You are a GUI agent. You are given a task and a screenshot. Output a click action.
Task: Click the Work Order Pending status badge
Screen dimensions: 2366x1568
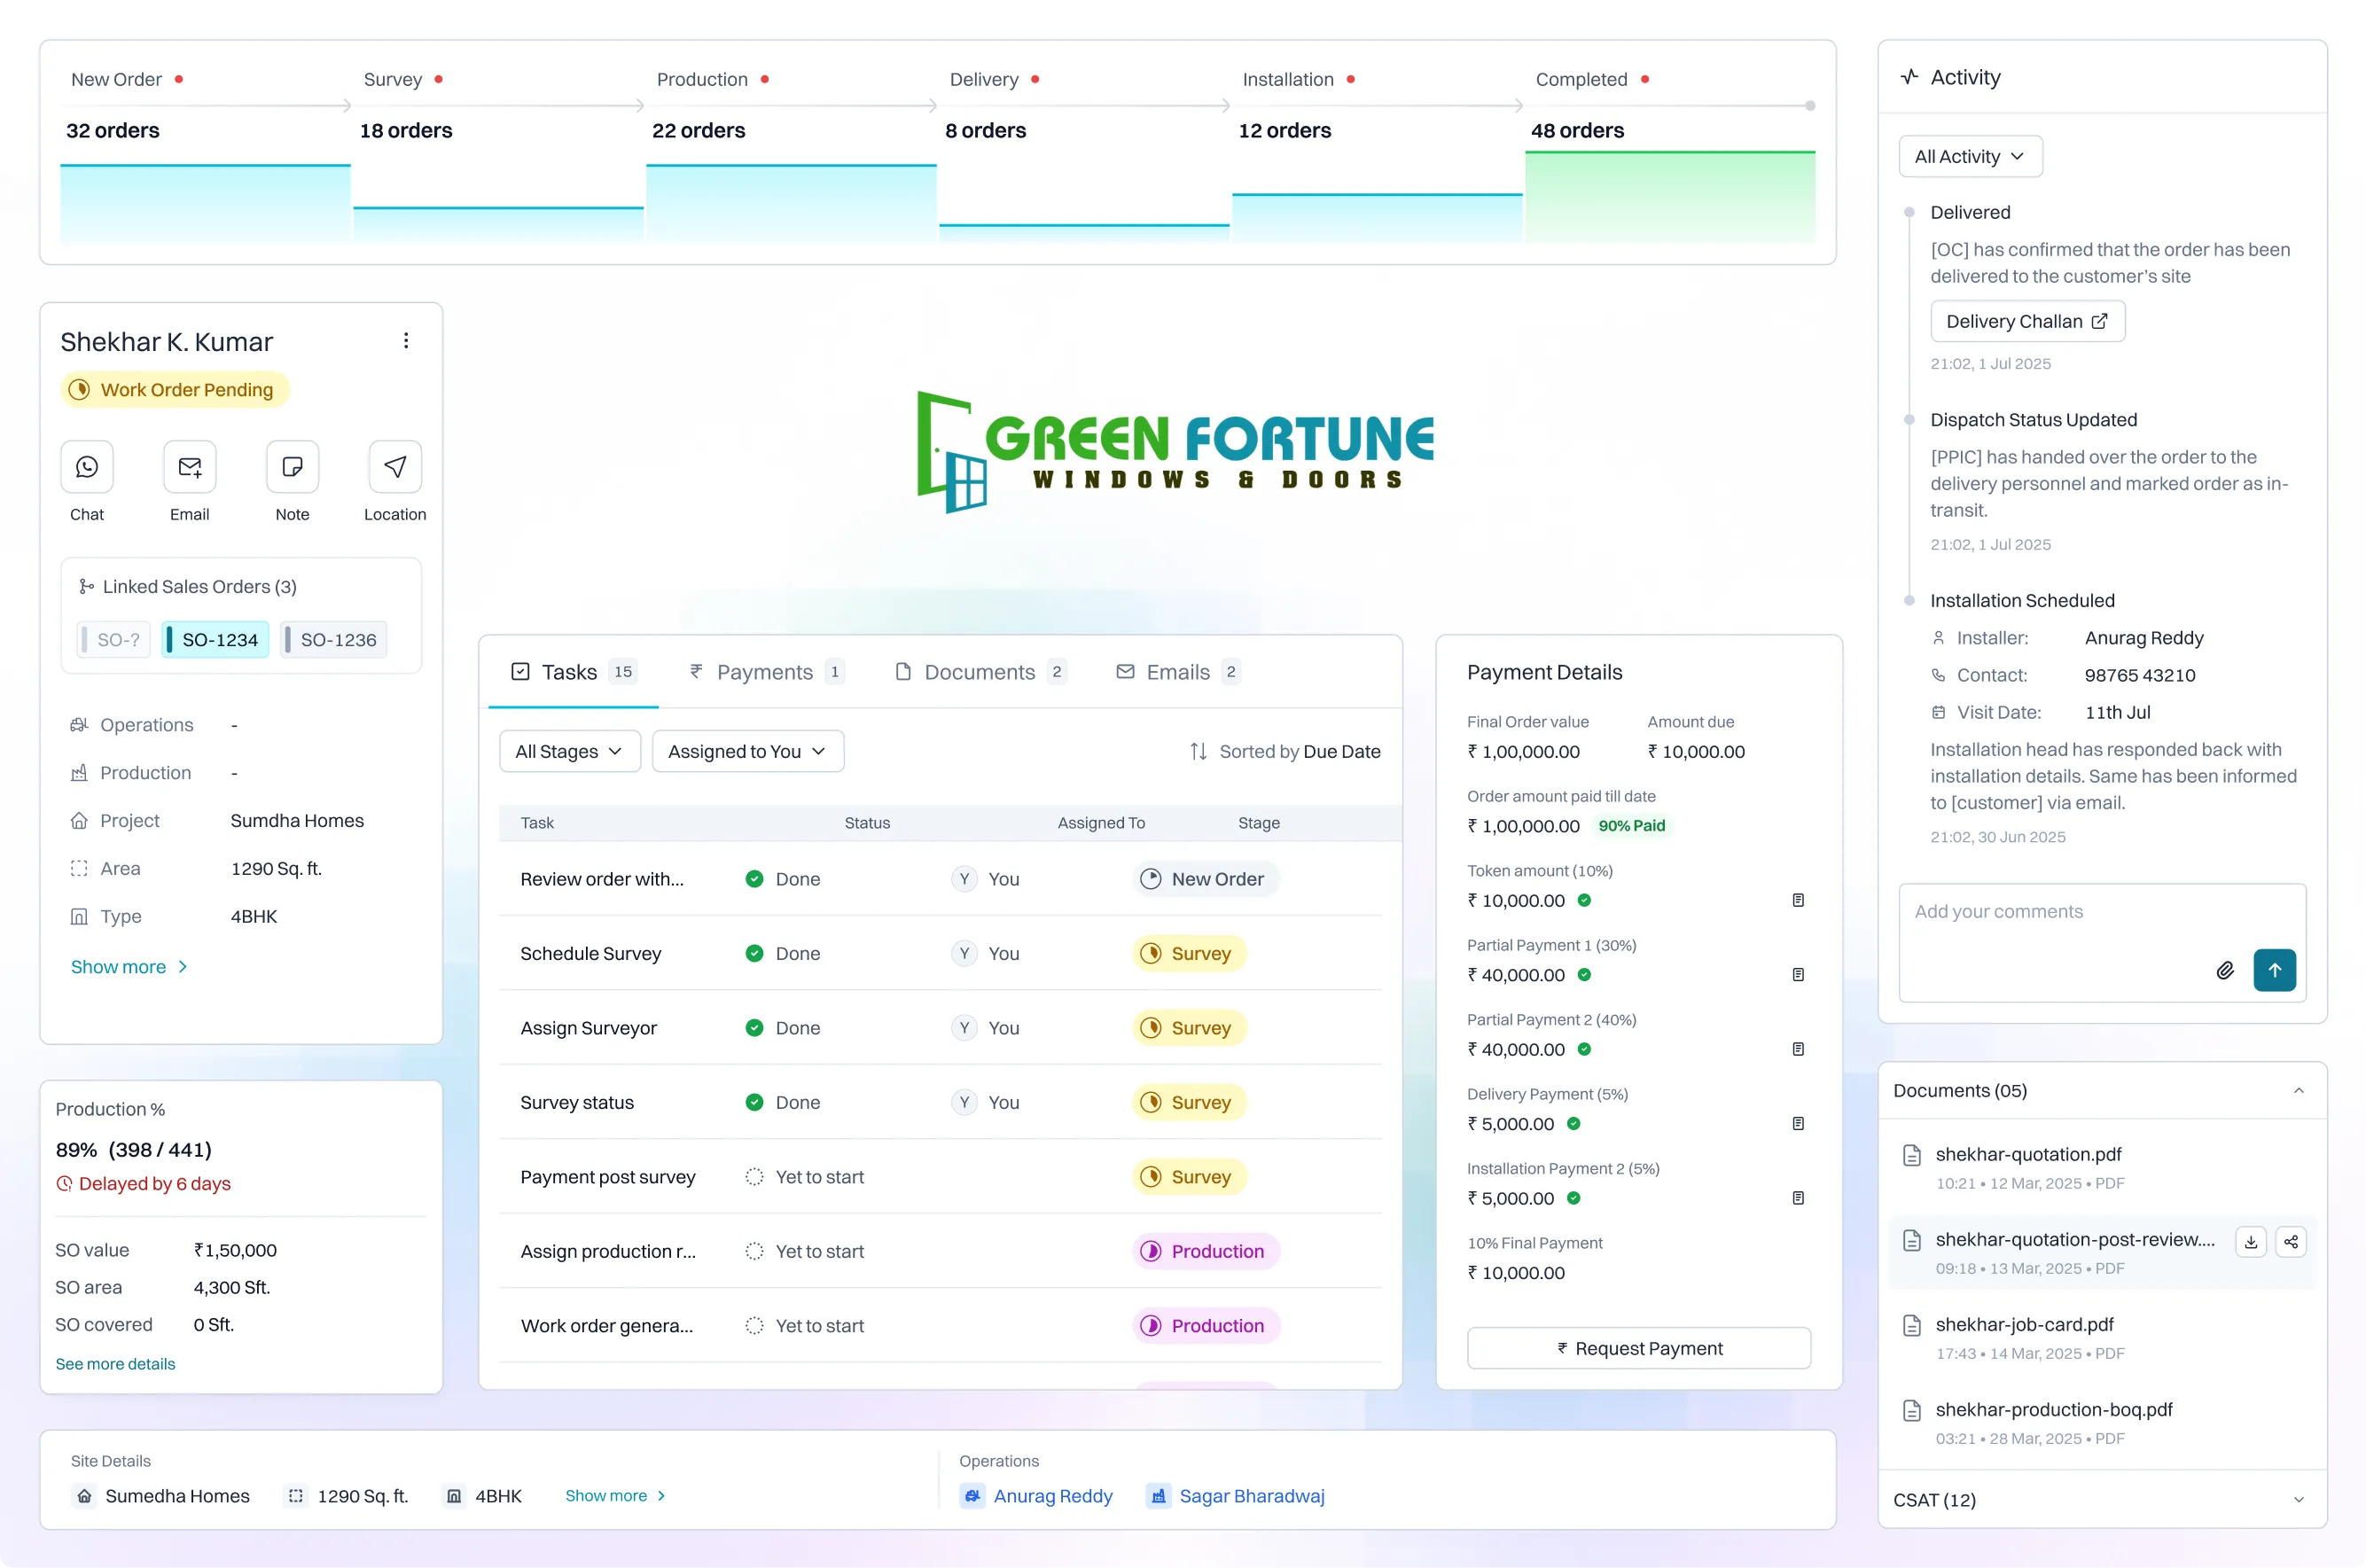(175, 390)
